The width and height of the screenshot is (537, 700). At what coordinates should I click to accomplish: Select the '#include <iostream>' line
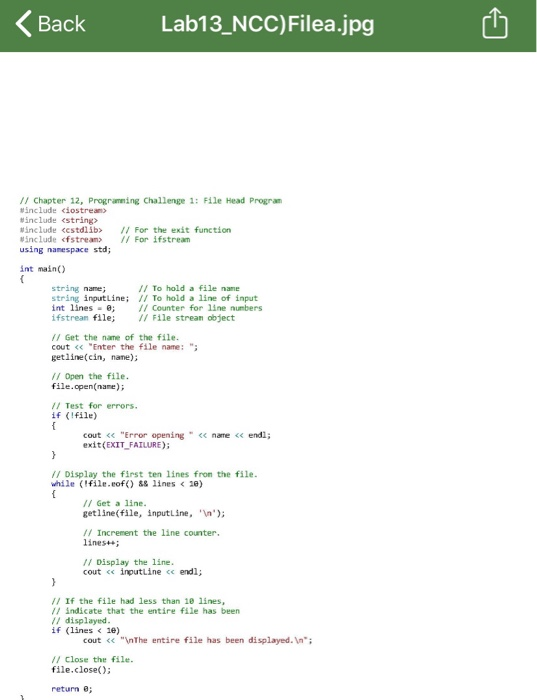pyautogui.click(x=63, y=210)
